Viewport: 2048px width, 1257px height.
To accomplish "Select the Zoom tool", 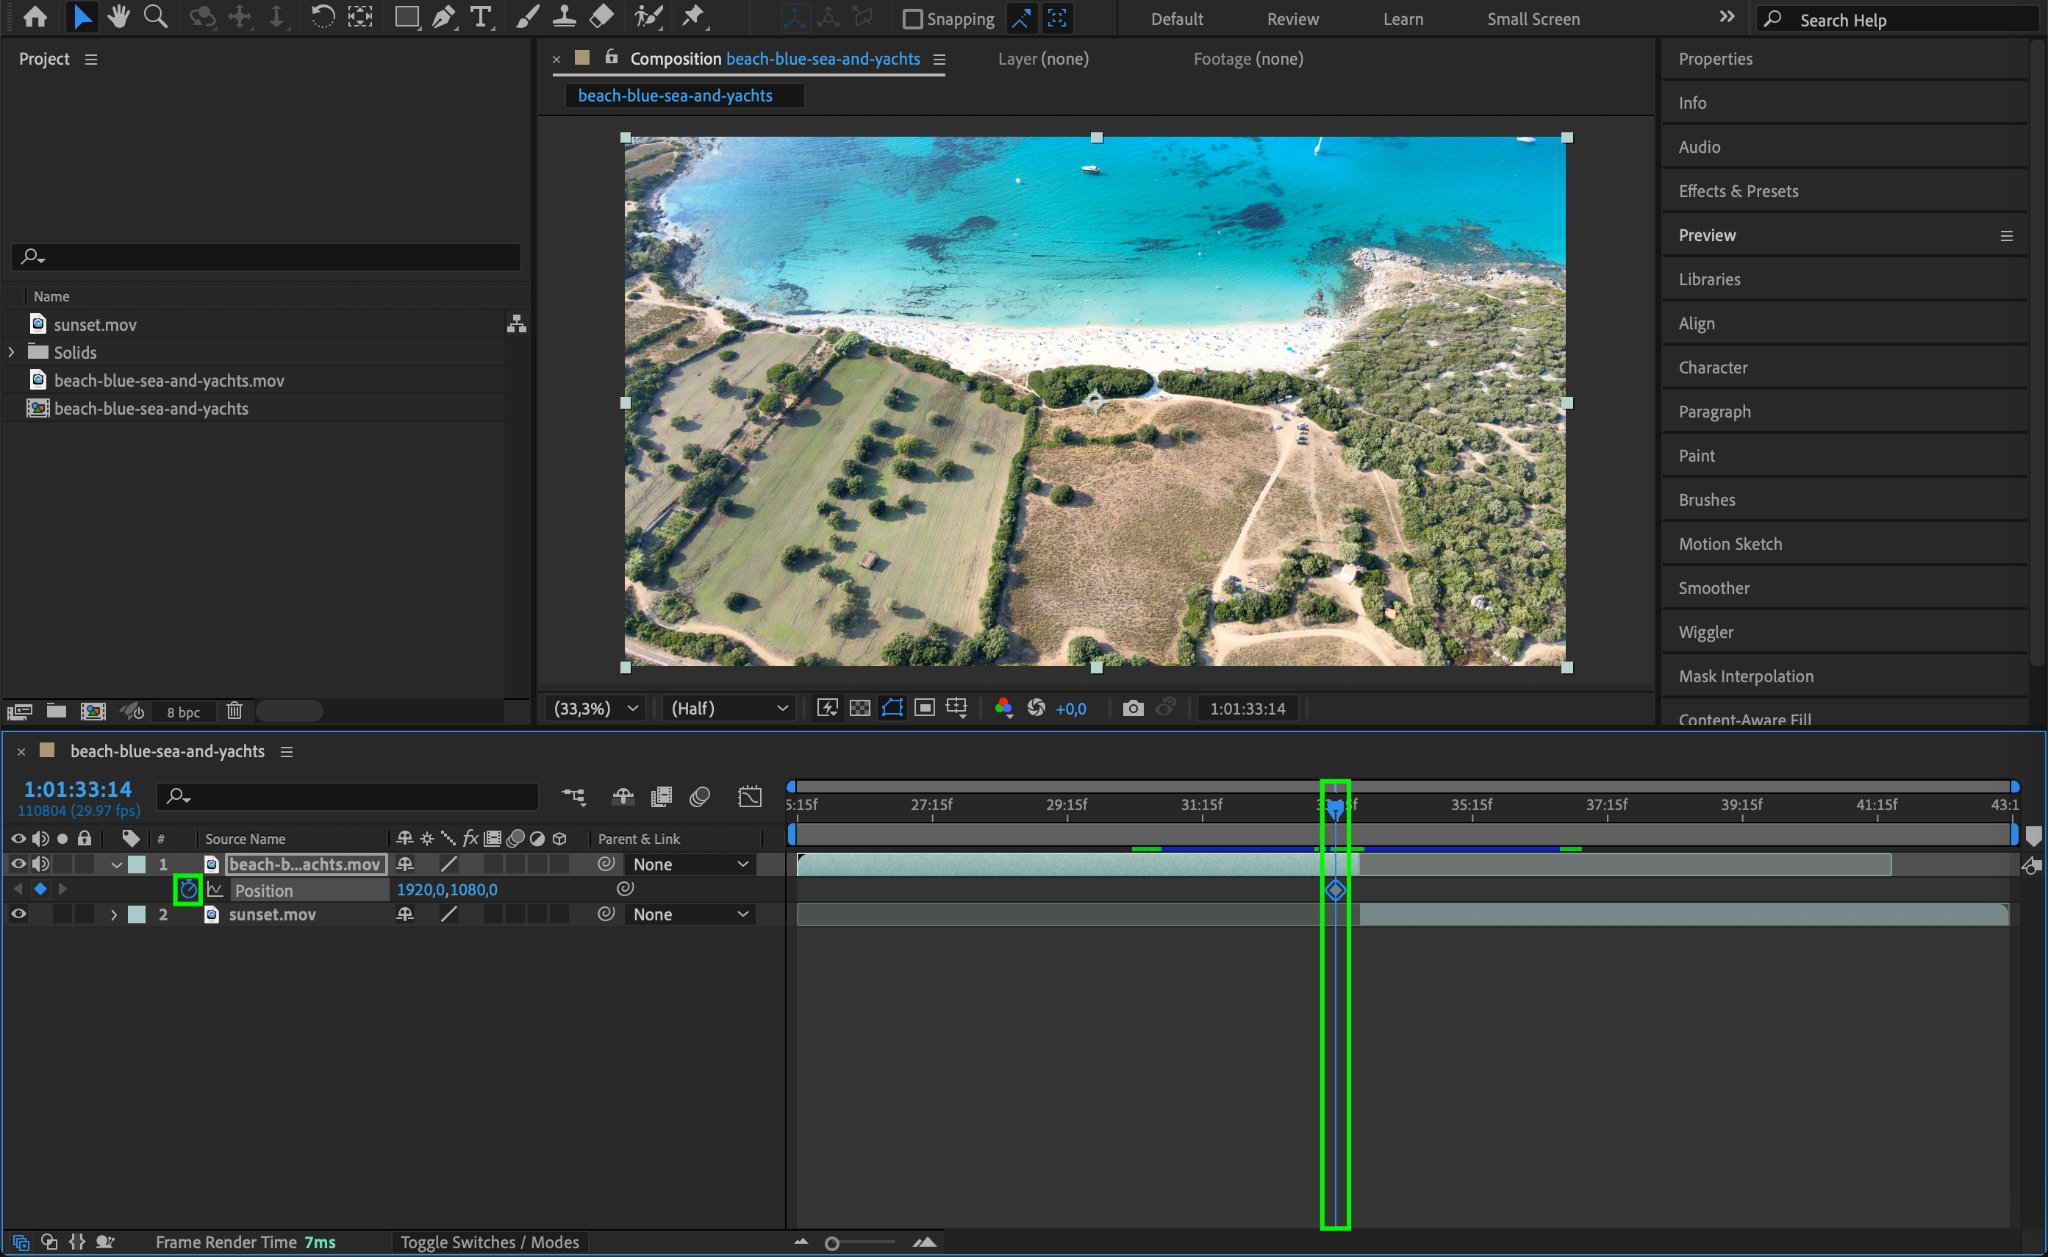I will click(x=155, y=17).
